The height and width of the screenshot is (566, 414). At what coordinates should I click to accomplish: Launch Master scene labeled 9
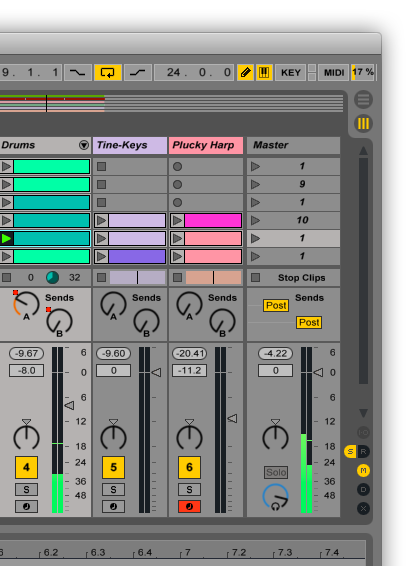(256, 184)
